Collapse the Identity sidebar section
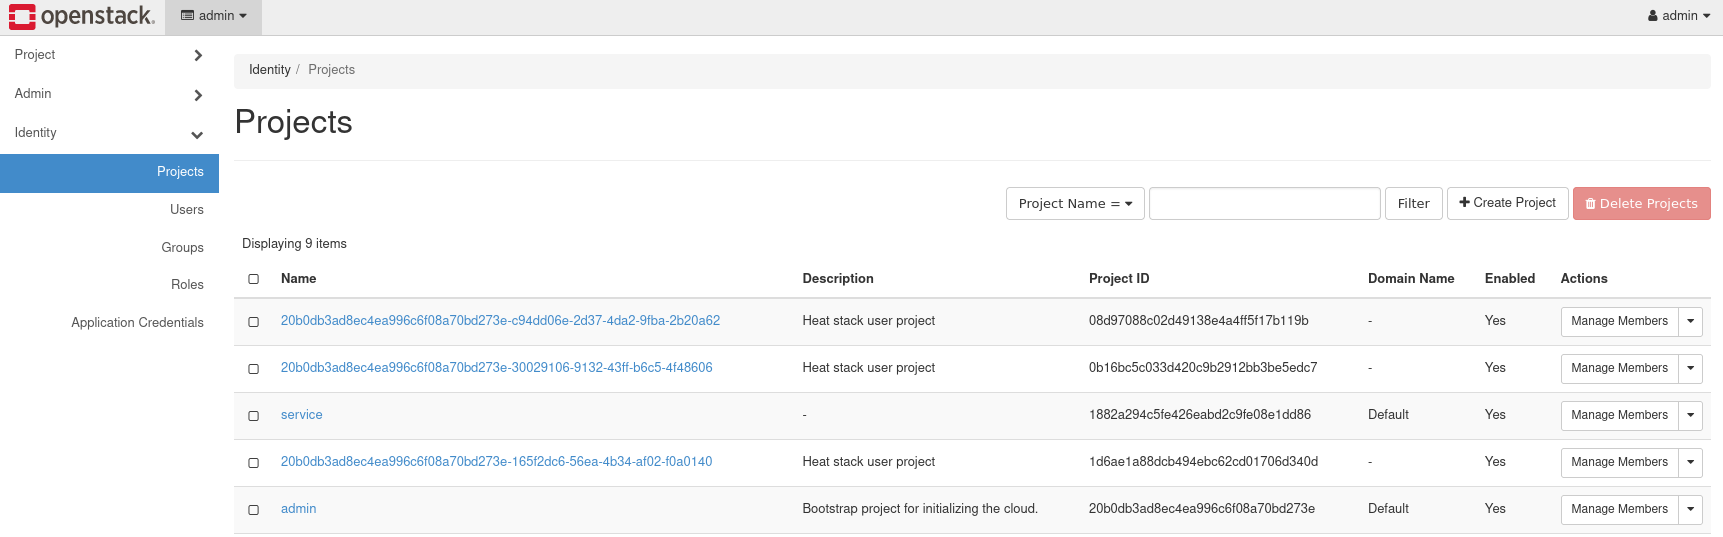This screenshot has height=537, width=1723. tap(108, 133)
